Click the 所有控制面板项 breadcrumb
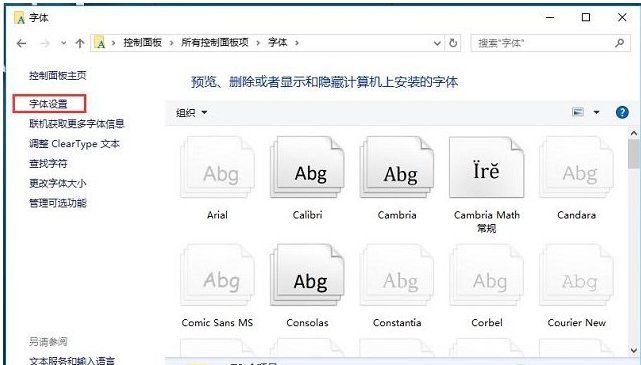Viewport: 641px width, 365px height. point(215,43)
